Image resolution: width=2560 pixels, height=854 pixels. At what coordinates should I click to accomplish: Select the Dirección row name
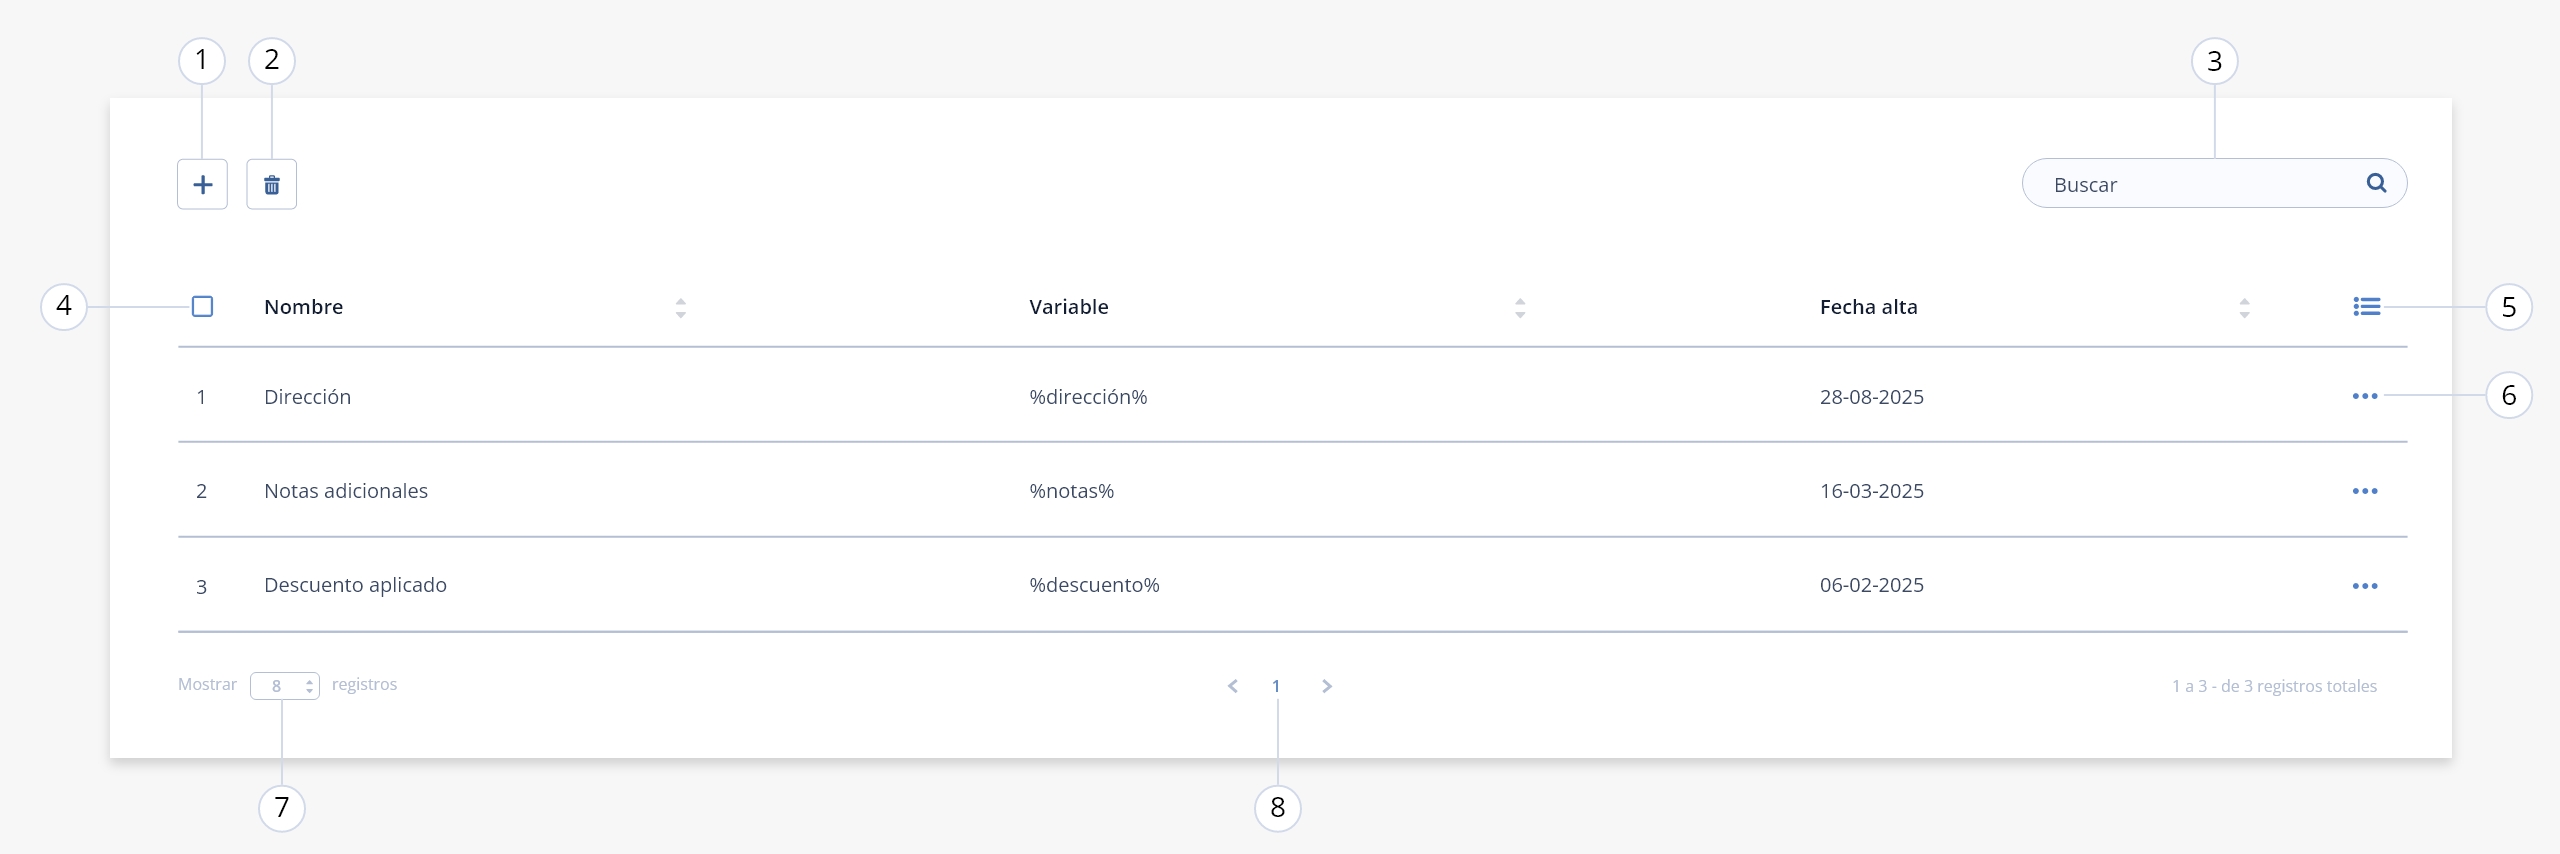[x=307, y=397]
